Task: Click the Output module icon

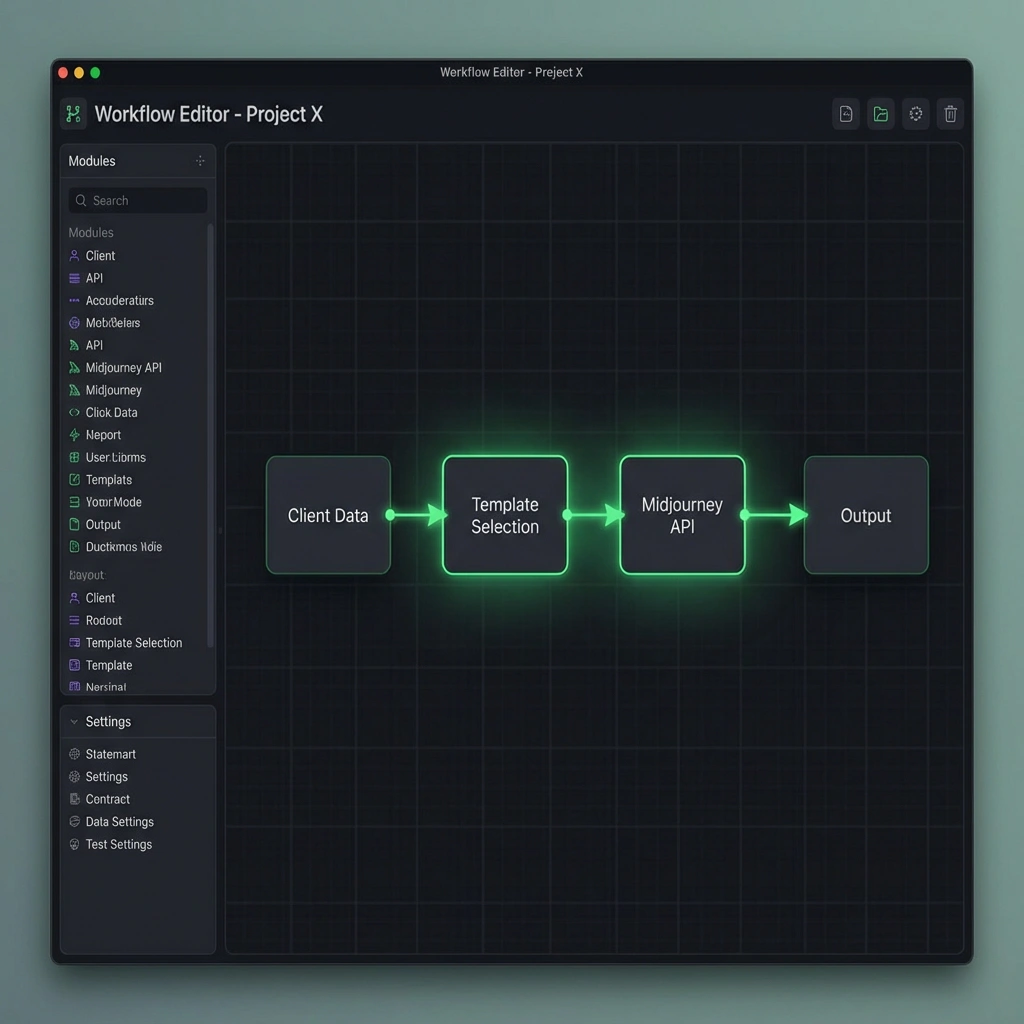Action: 75,524
